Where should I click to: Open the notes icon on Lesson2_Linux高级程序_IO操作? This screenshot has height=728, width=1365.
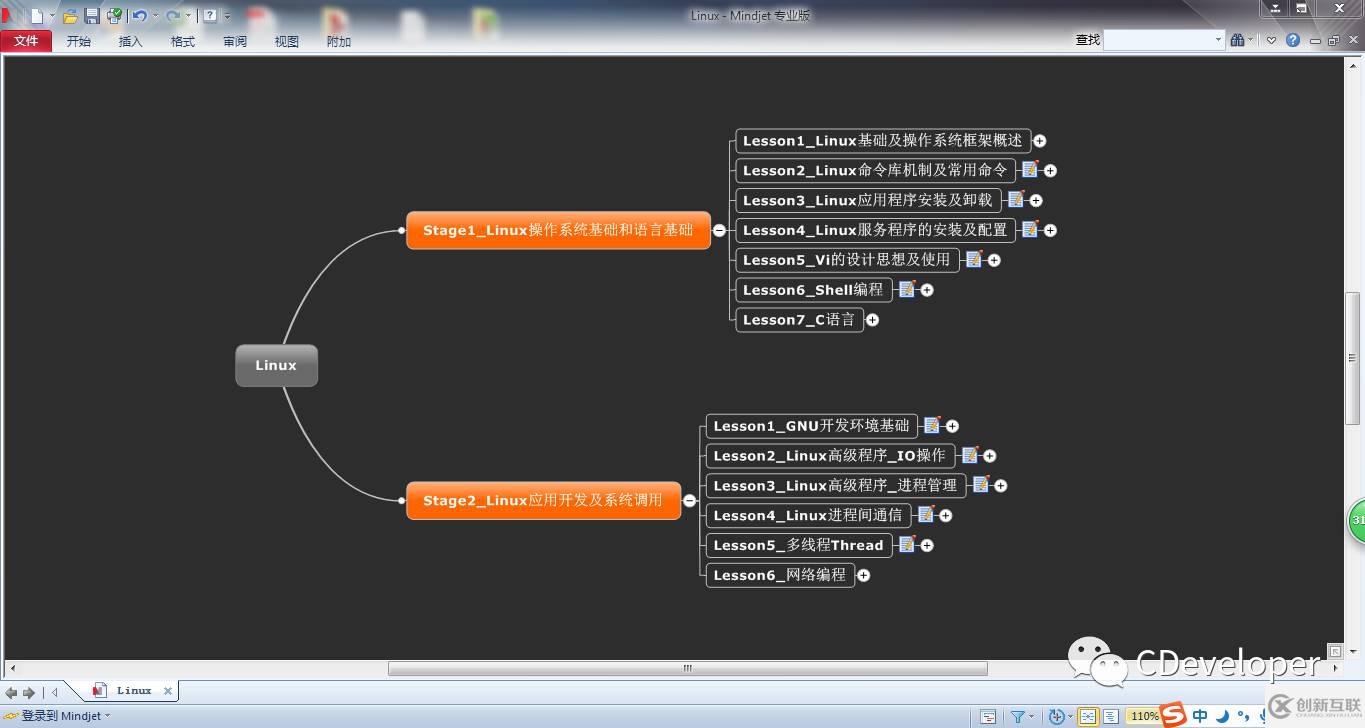pos(969,455)
